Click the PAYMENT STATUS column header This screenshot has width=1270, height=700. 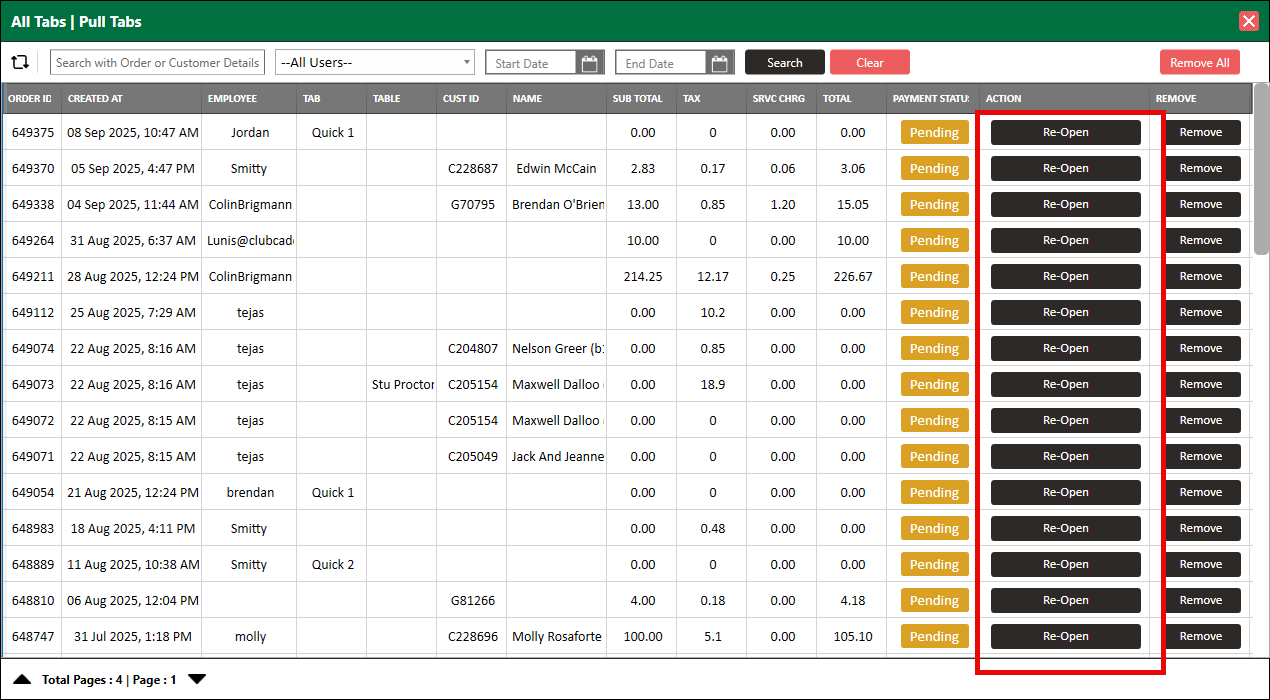pos(932,98)
